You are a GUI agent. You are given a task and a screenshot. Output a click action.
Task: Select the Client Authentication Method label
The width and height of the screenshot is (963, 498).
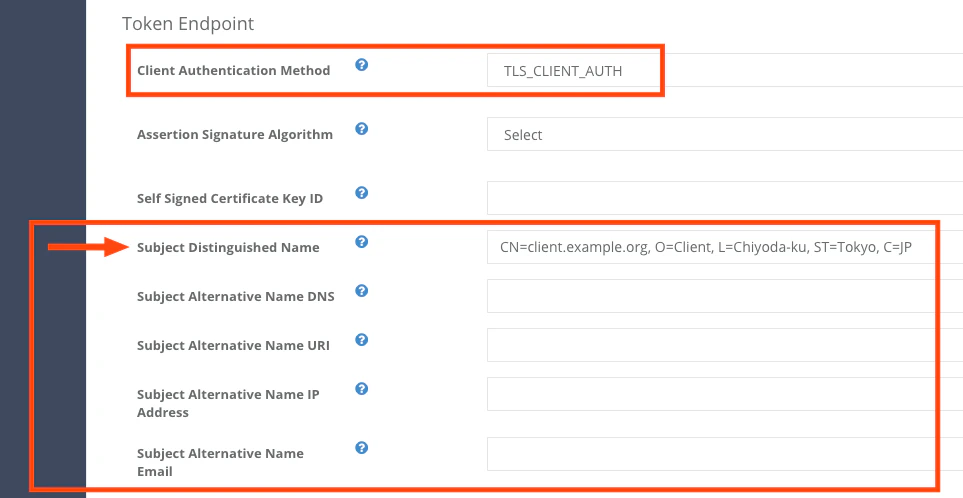[x=233, y=71]
